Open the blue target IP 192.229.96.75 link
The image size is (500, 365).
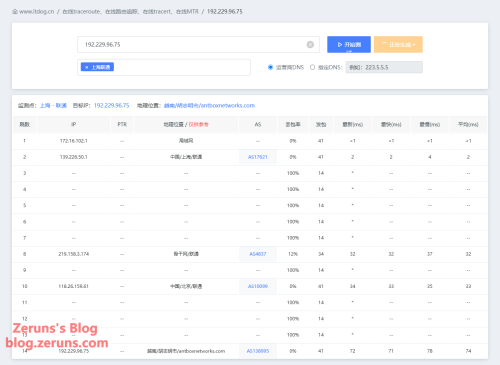(111, 106)
